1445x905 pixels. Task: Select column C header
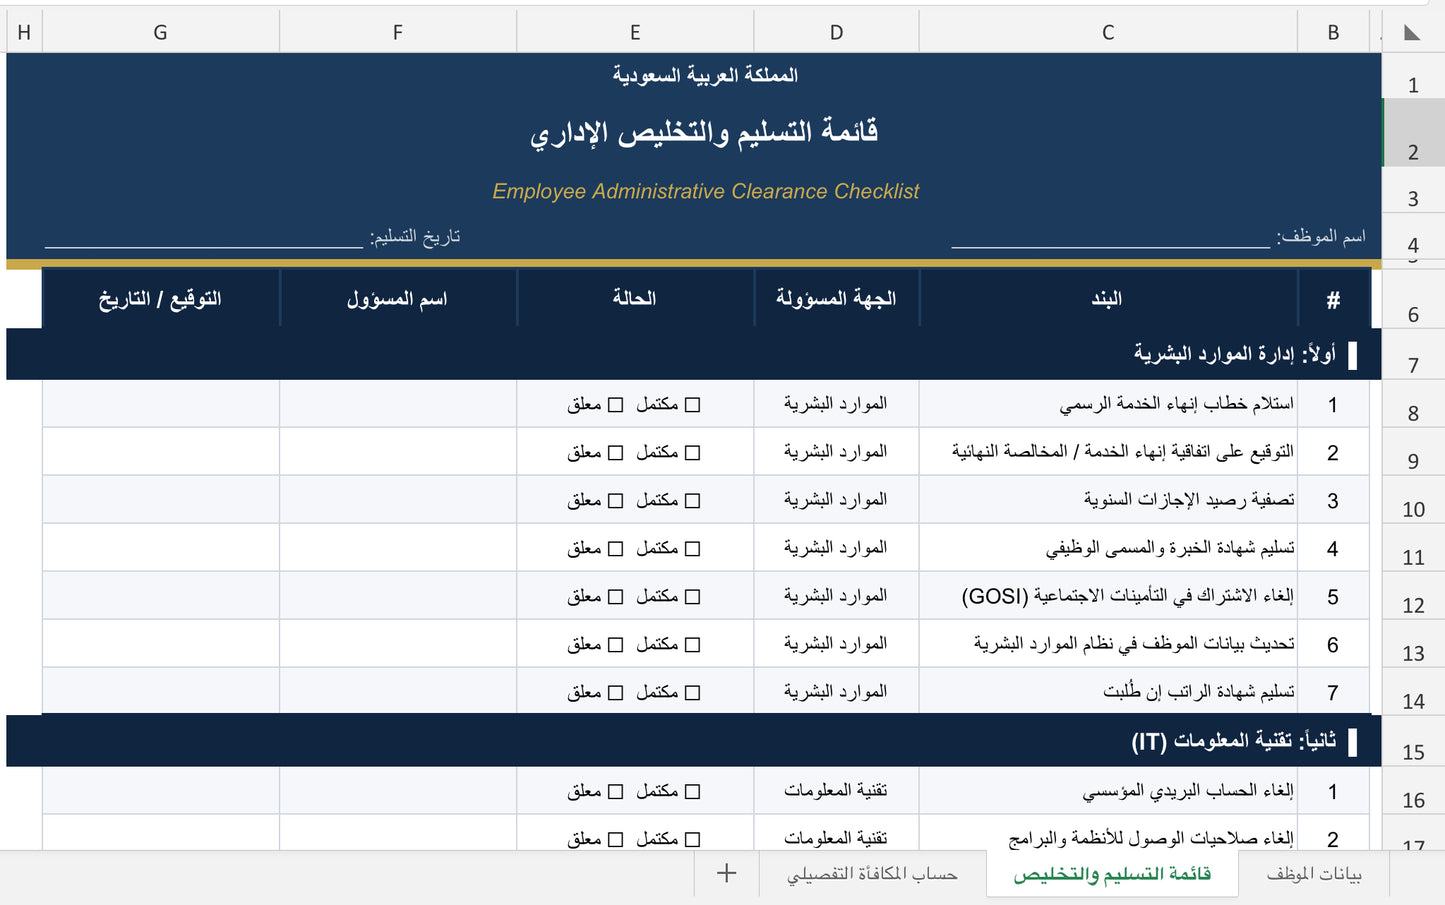pyautogui.click(x=1108, y=32)
